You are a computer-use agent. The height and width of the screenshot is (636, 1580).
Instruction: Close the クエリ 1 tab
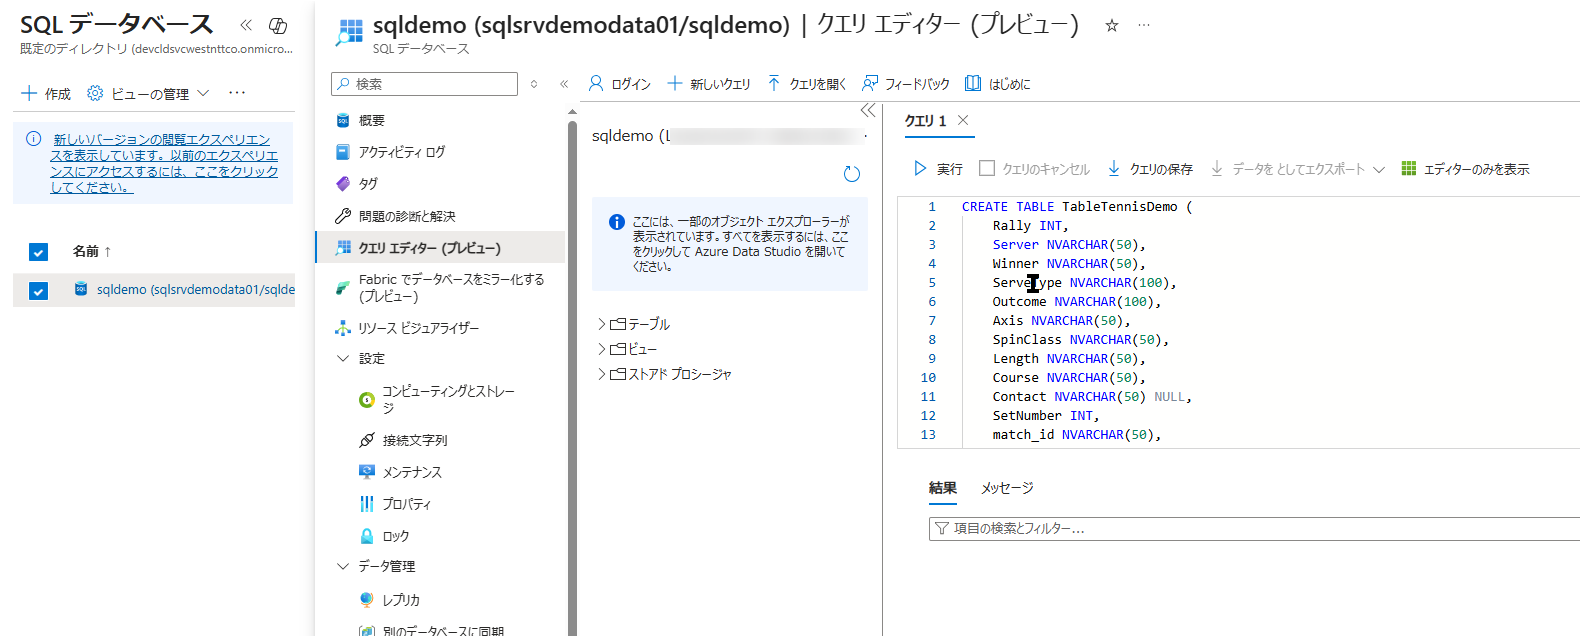tap(963, 120)
